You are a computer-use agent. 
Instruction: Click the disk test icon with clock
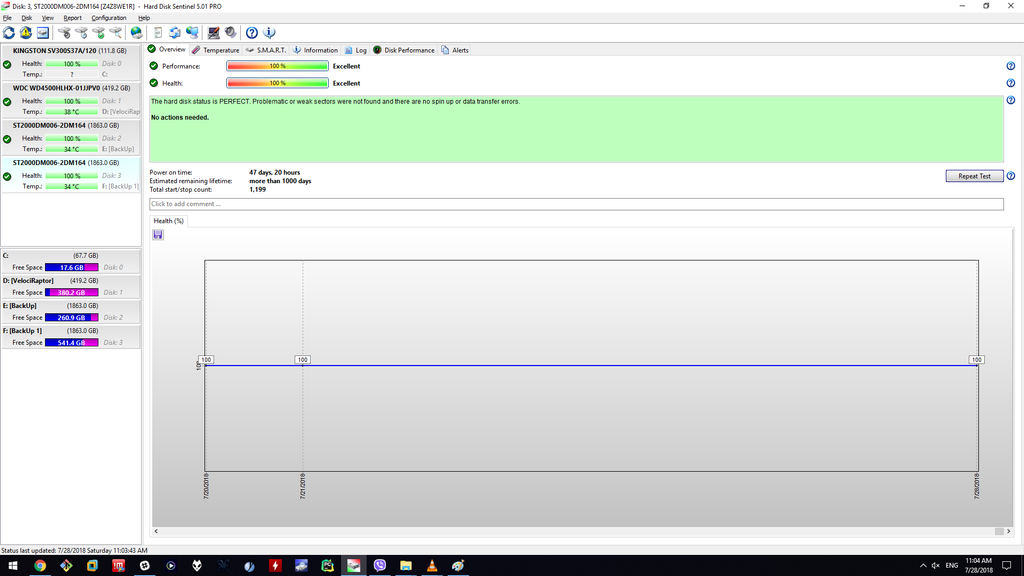pos(81,33)
